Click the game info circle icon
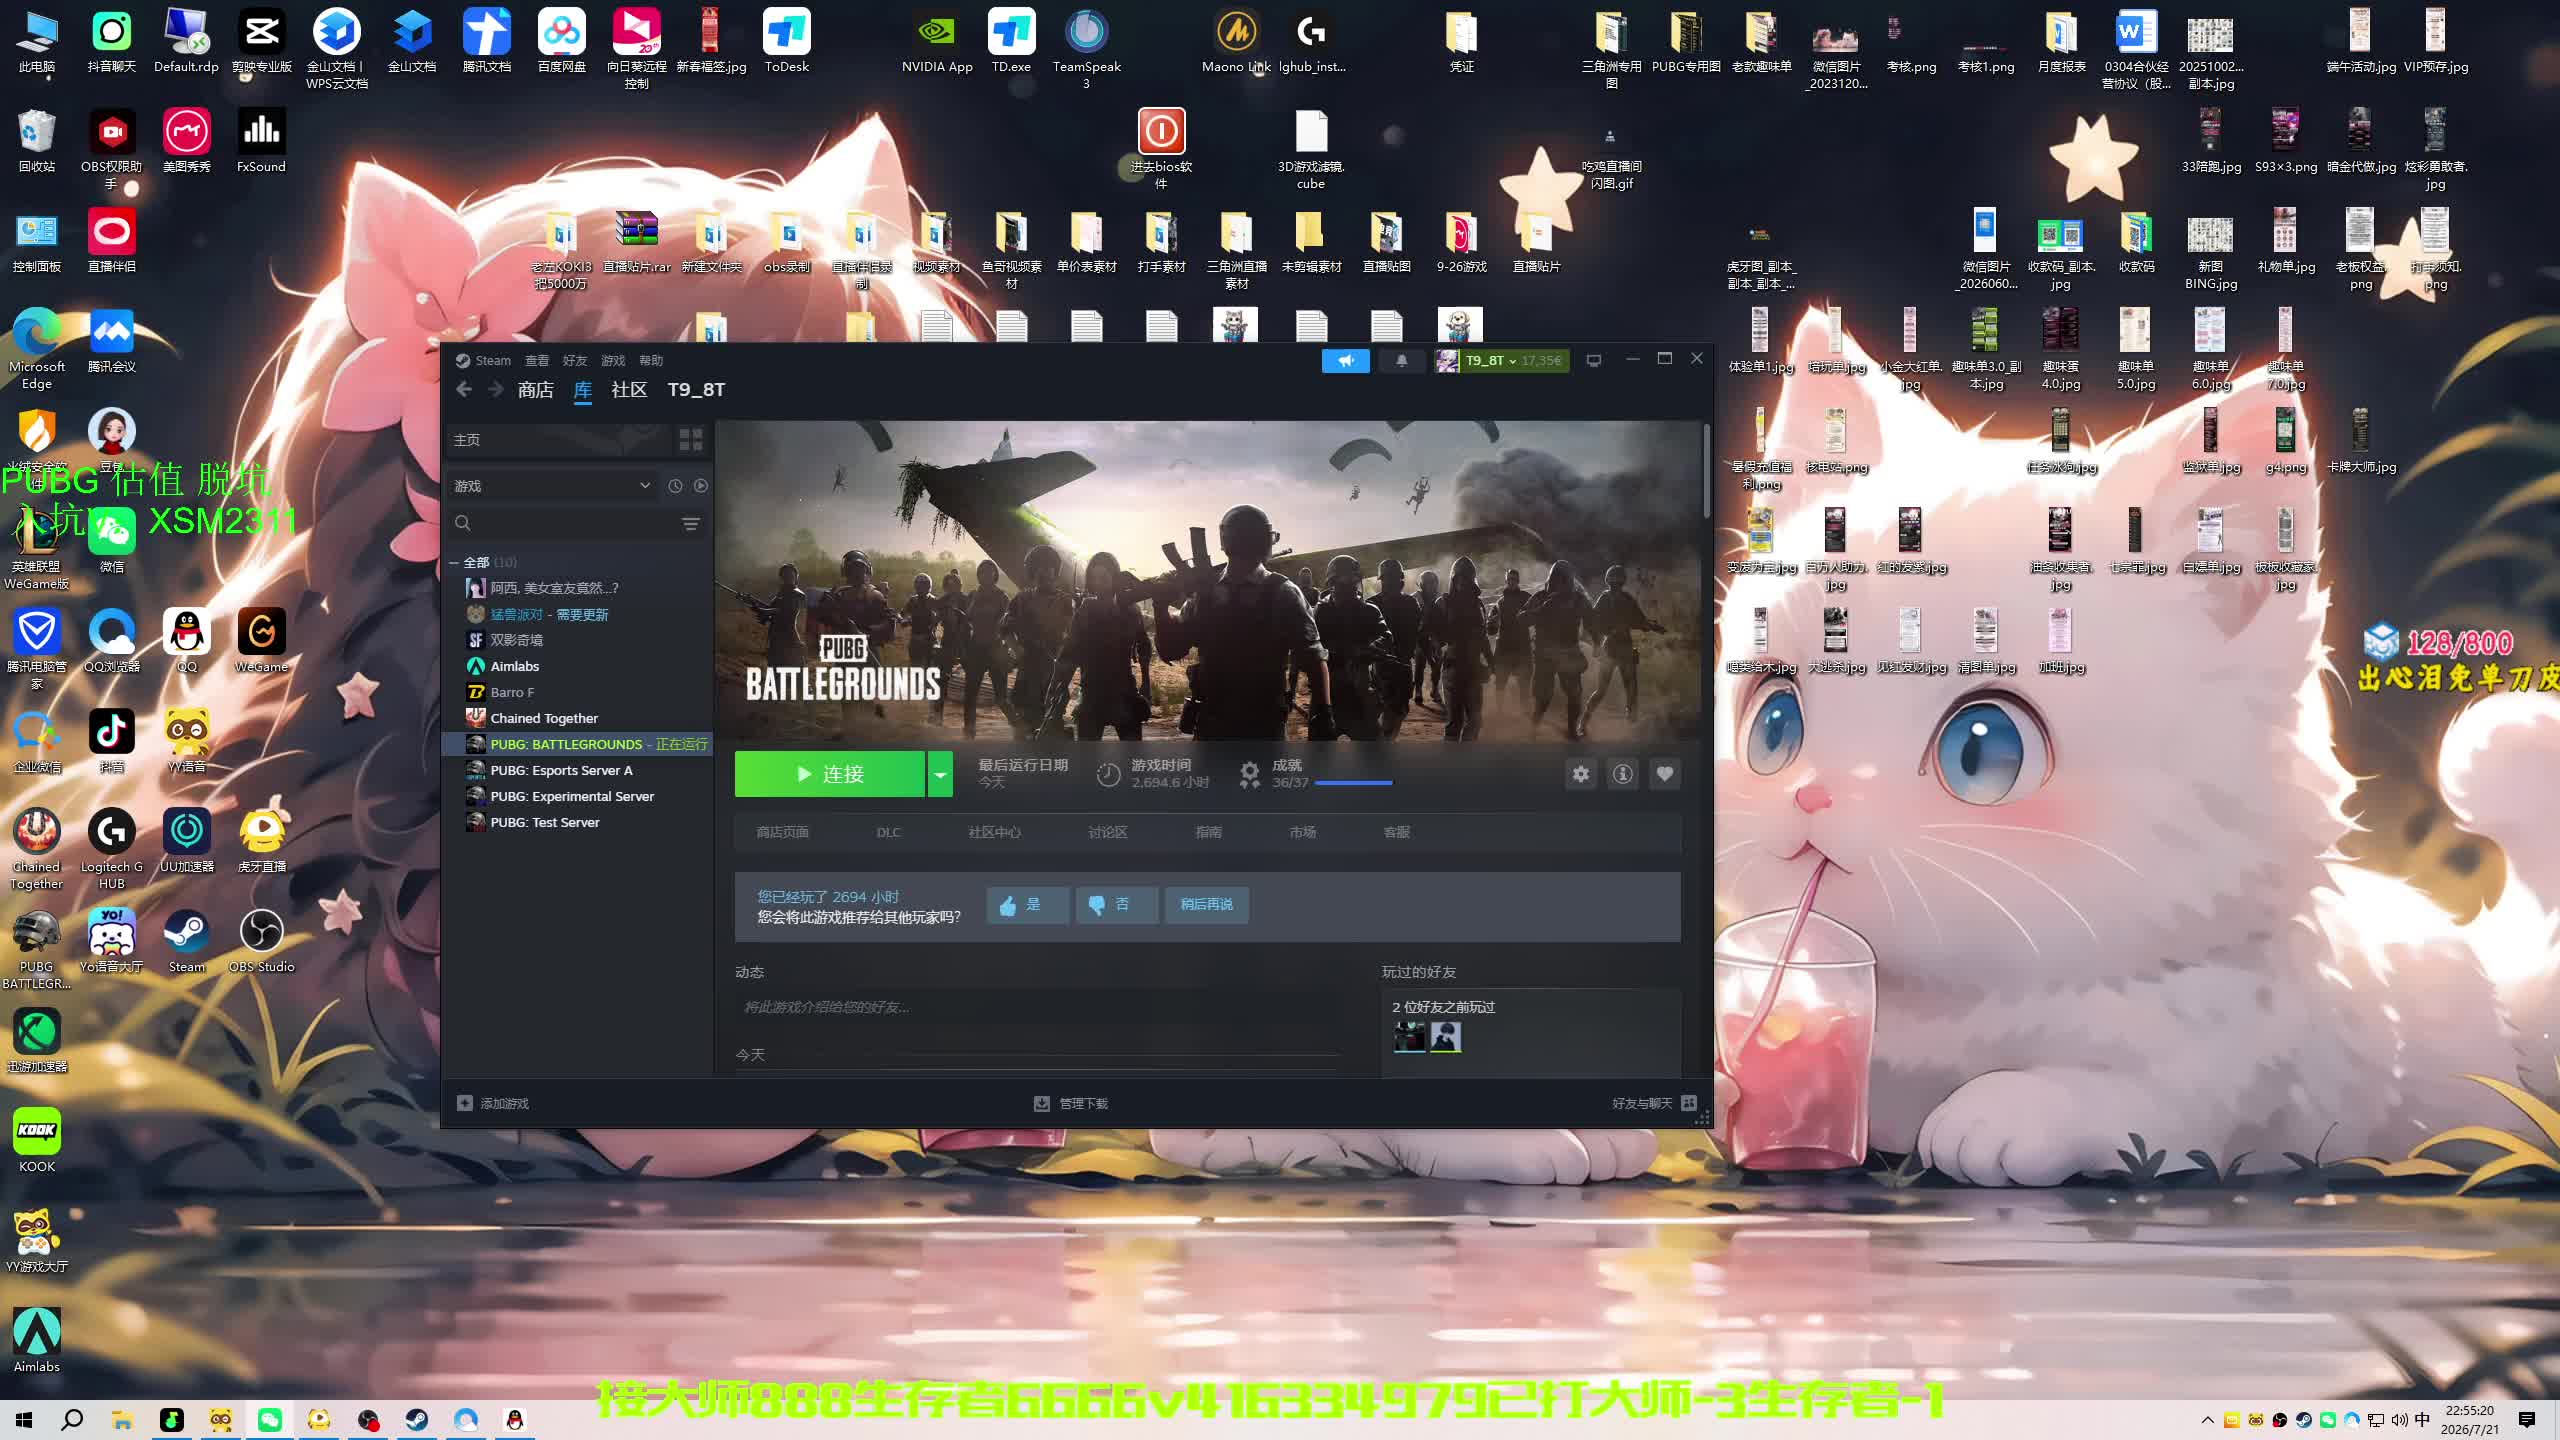The width and height of the screenshot is (2560, 1440). pos(1622,774)
